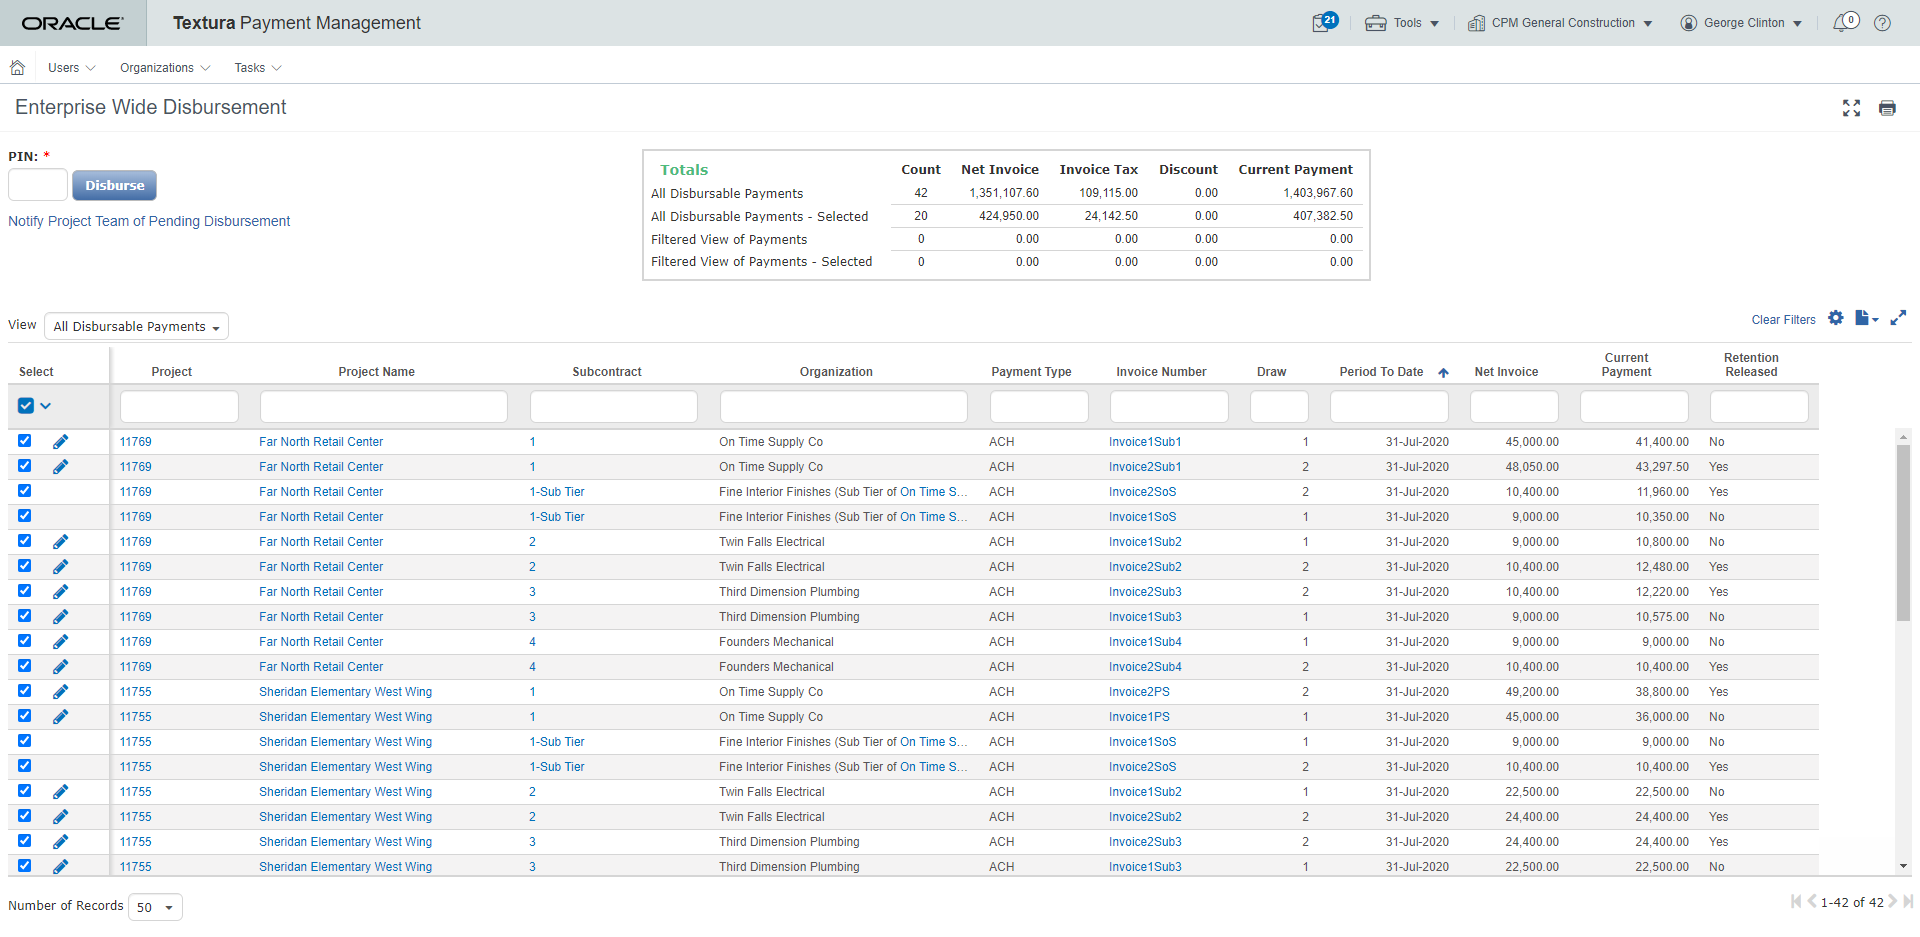Uncheck the Sheridan Invoice1SoS row checkbox
Screen dimensions: 1920x937
(25, 741)
